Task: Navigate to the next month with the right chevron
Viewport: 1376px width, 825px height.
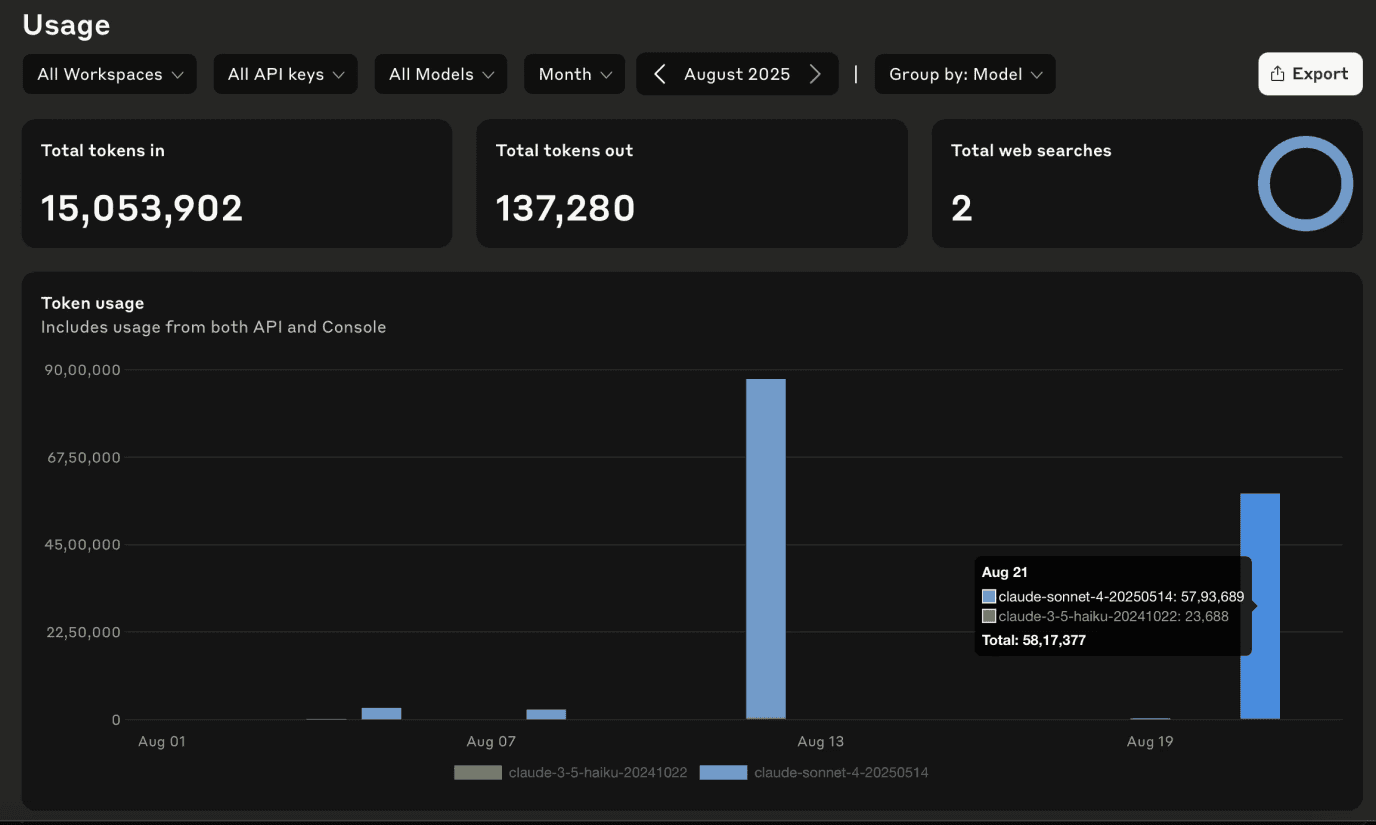Action: click(815, 73)
